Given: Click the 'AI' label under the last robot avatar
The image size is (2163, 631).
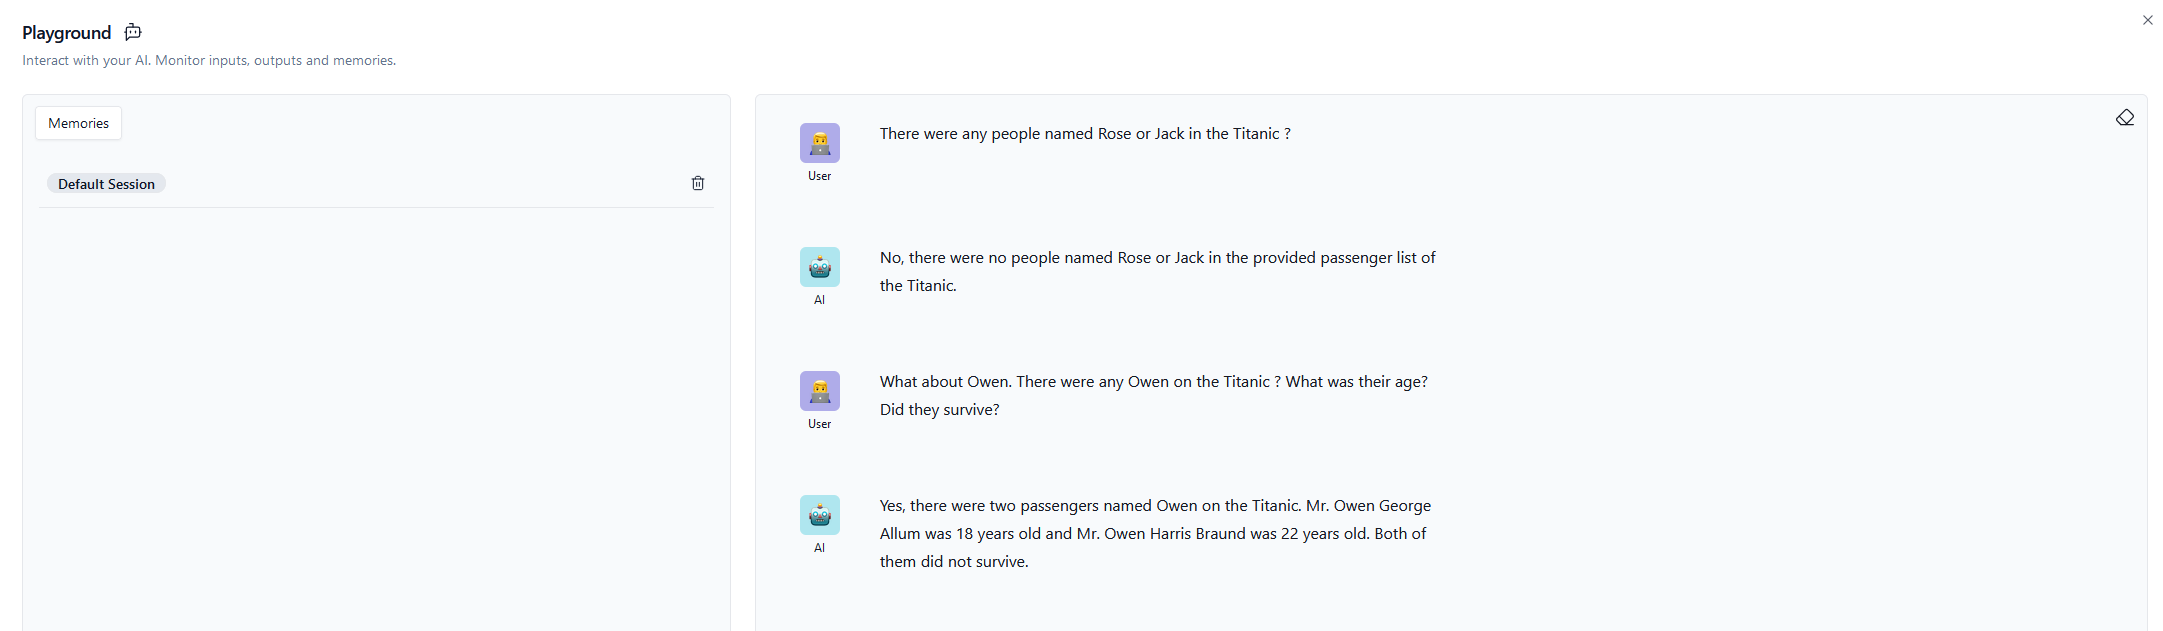Looking at the screenshot, I should click(819, 548).
